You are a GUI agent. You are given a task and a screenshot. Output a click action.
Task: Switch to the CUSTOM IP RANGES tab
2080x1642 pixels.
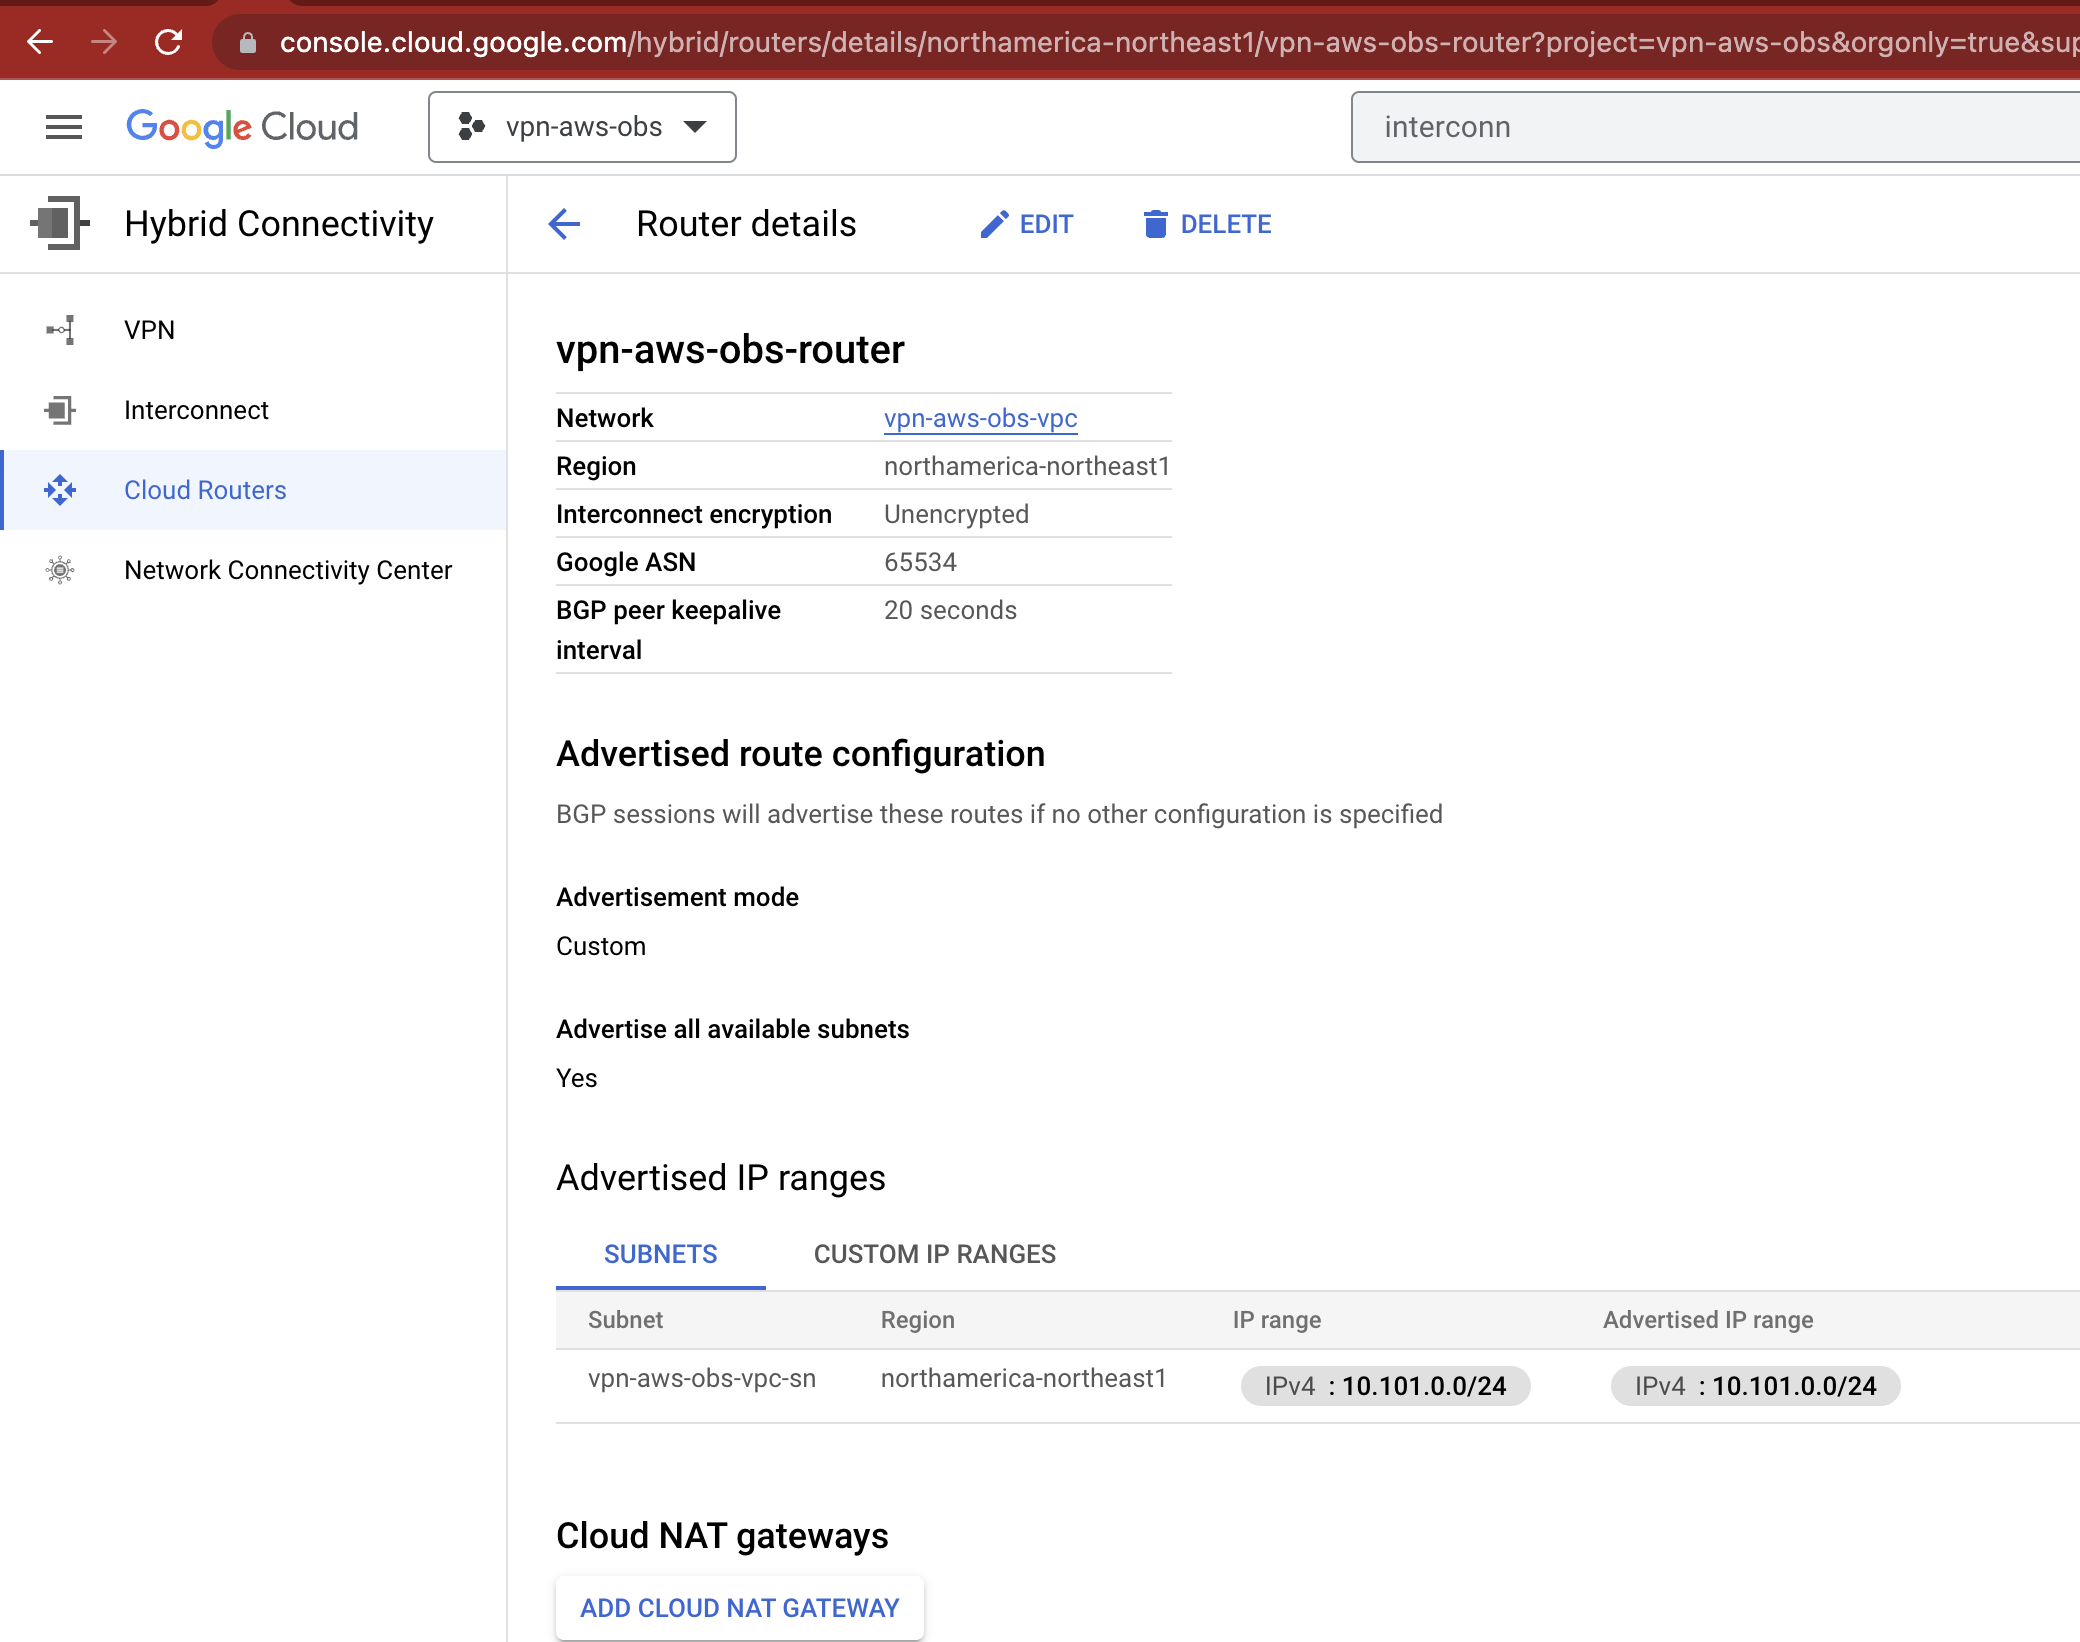coord(934,1254)
